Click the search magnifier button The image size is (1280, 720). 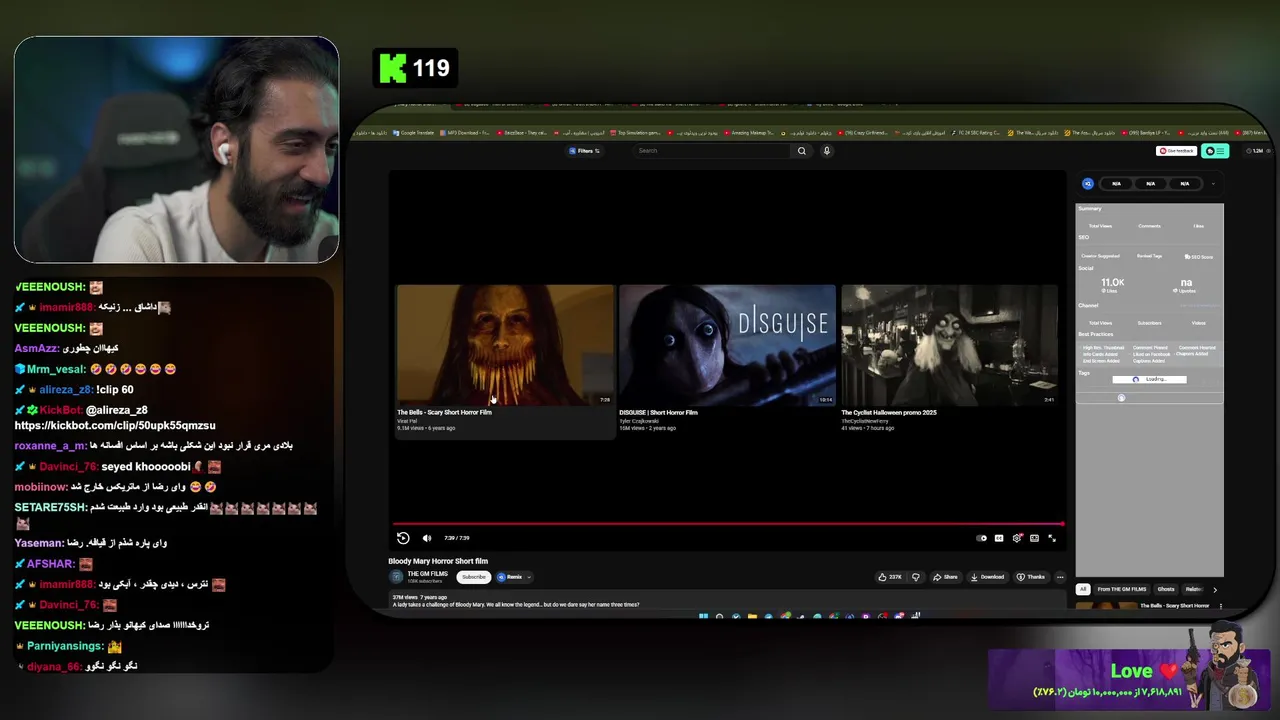coord(801,151)
